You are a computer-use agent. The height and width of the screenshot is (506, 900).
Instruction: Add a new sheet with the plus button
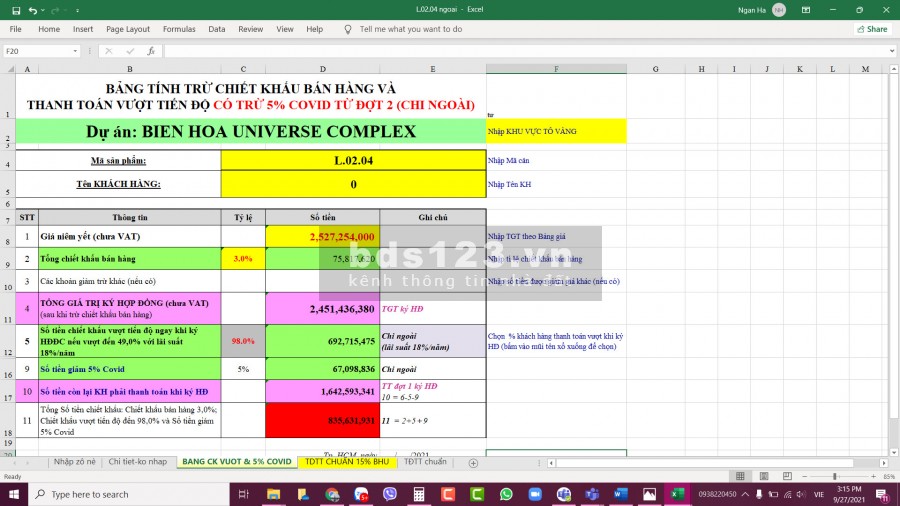pyautogui.click(x=473, y=463)
